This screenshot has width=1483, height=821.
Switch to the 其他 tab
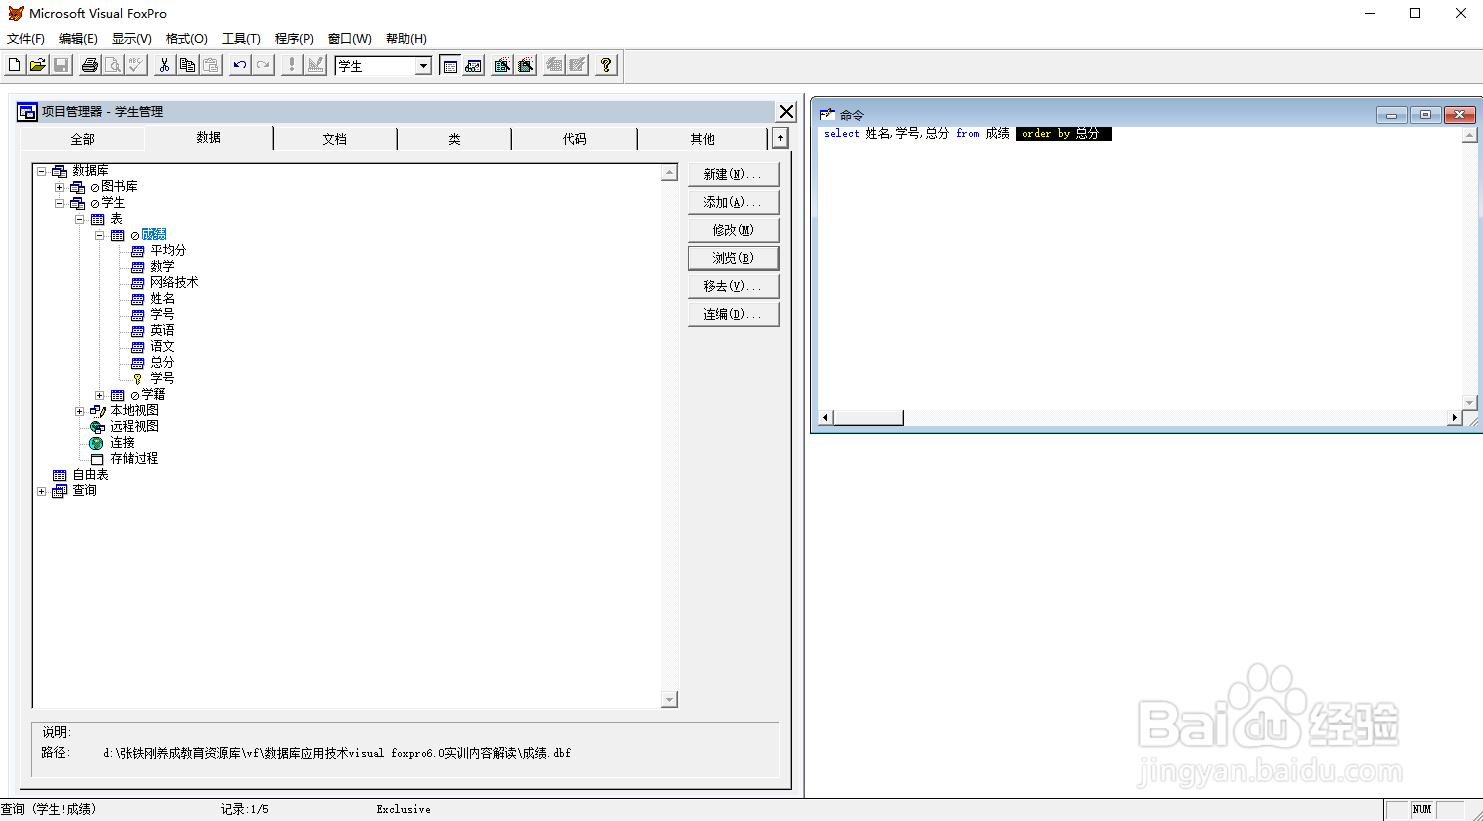[x=703, y=139]
